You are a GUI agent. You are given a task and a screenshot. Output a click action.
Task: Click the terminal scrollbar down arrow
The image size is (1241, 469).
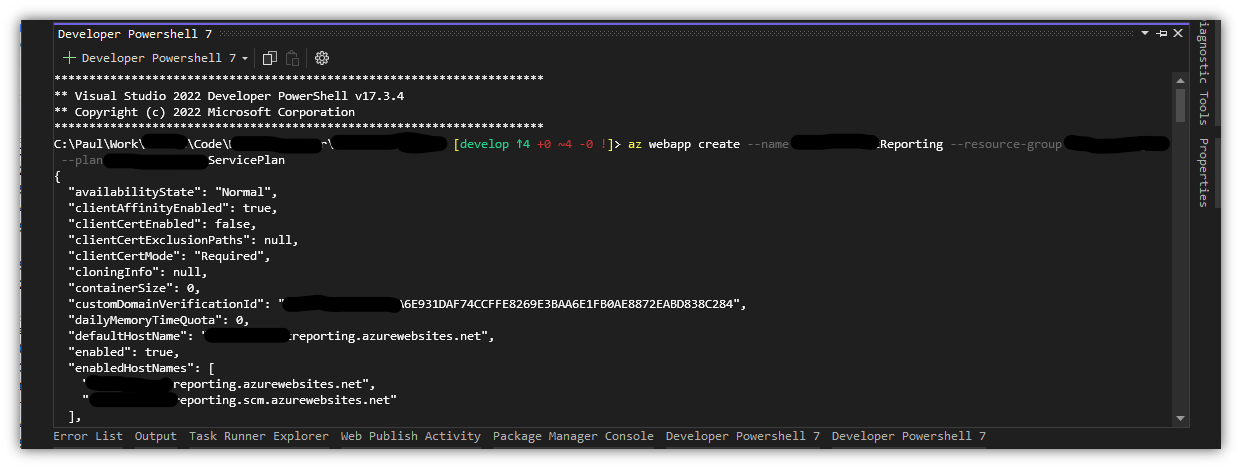pos(1180,418)
